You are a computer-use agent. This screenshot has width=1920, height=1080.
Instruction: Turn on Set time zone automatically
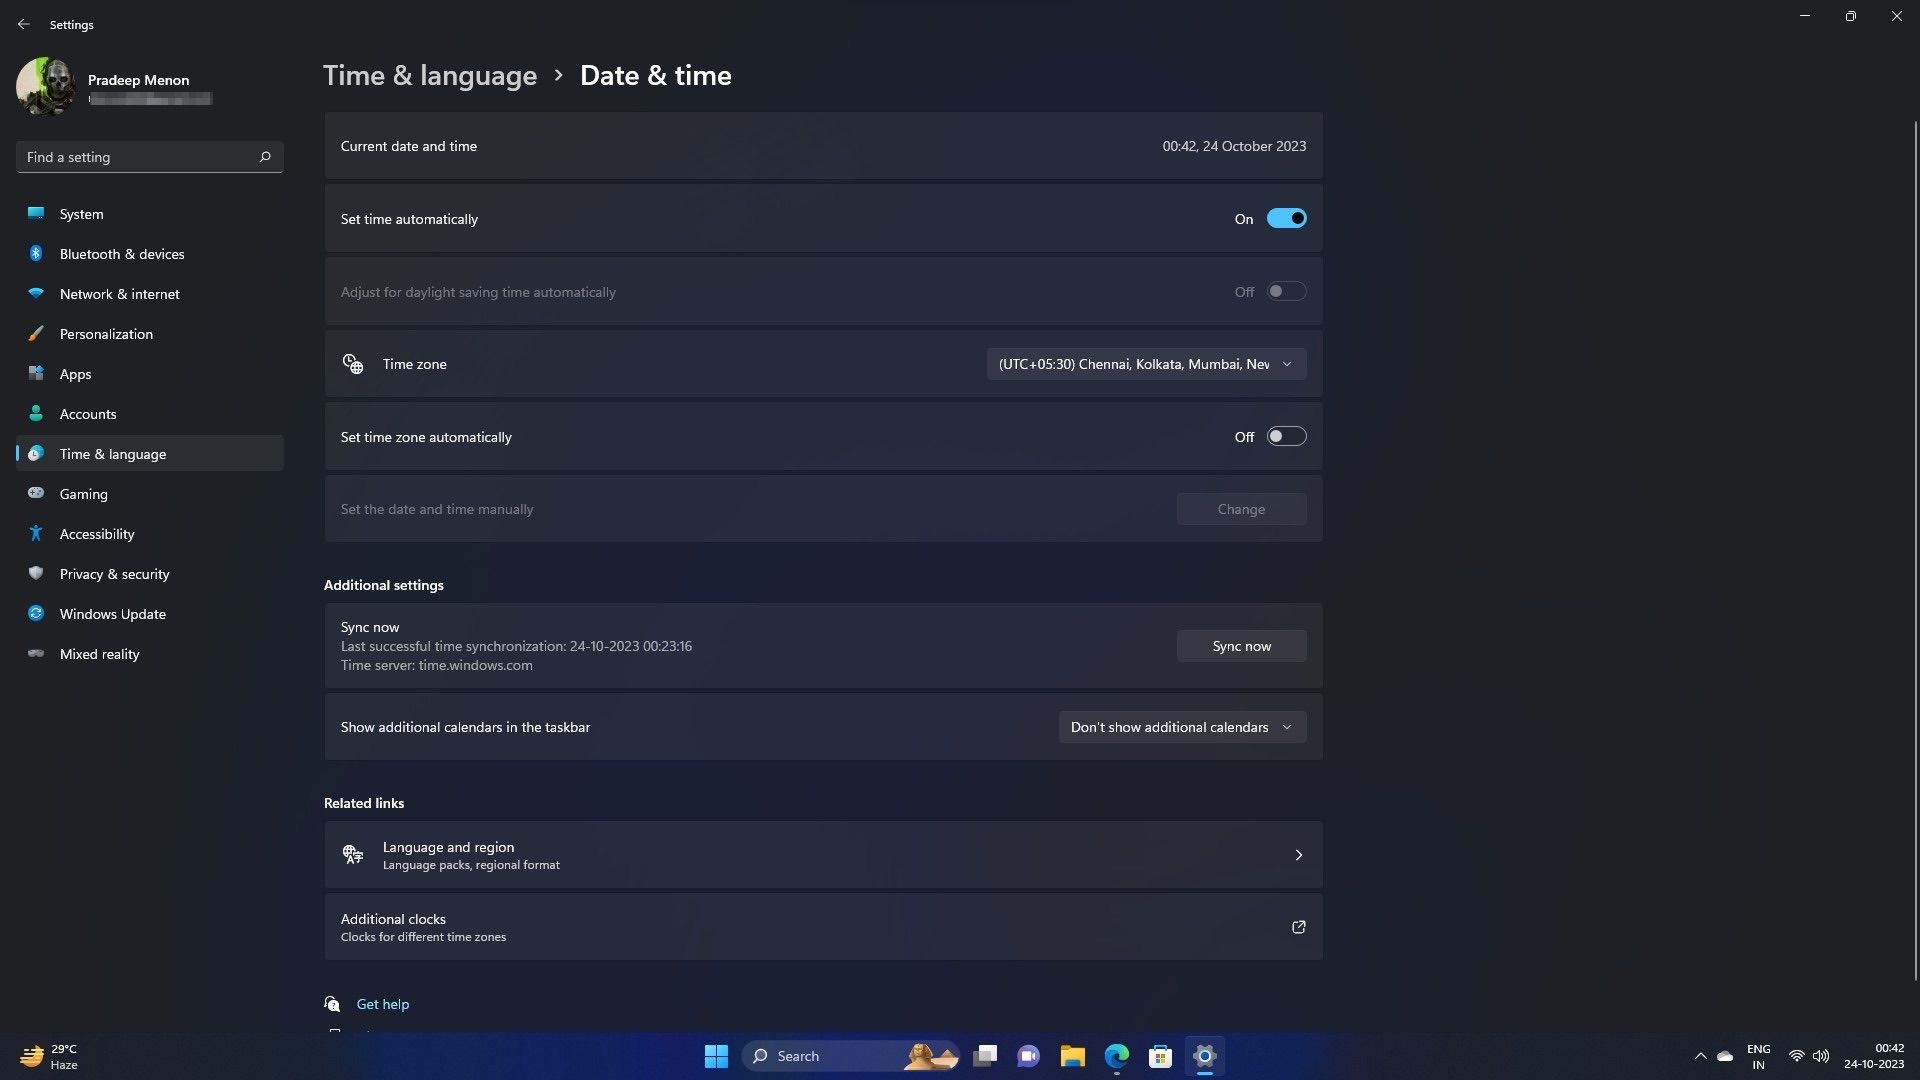[1287, 436]
